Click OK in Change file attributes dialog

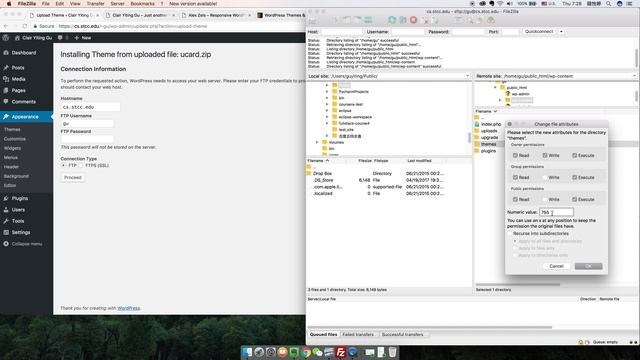click(x=588, y=266)
